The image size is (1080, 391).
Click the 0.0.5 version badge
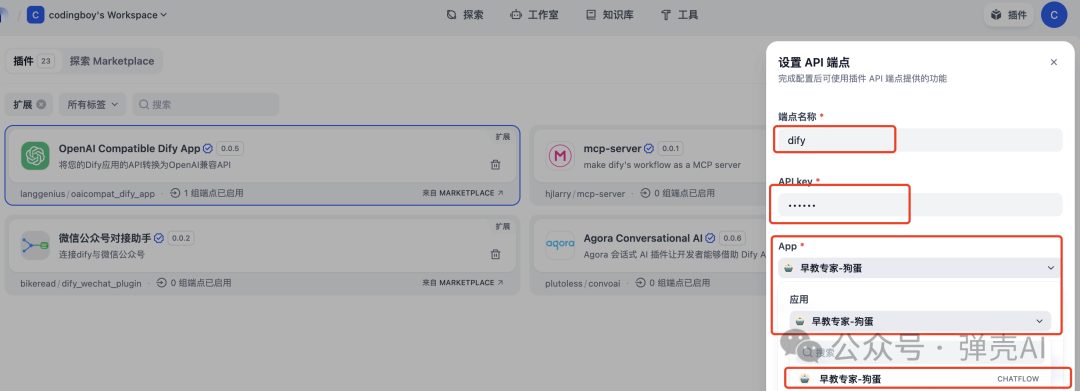click(230, 148)
